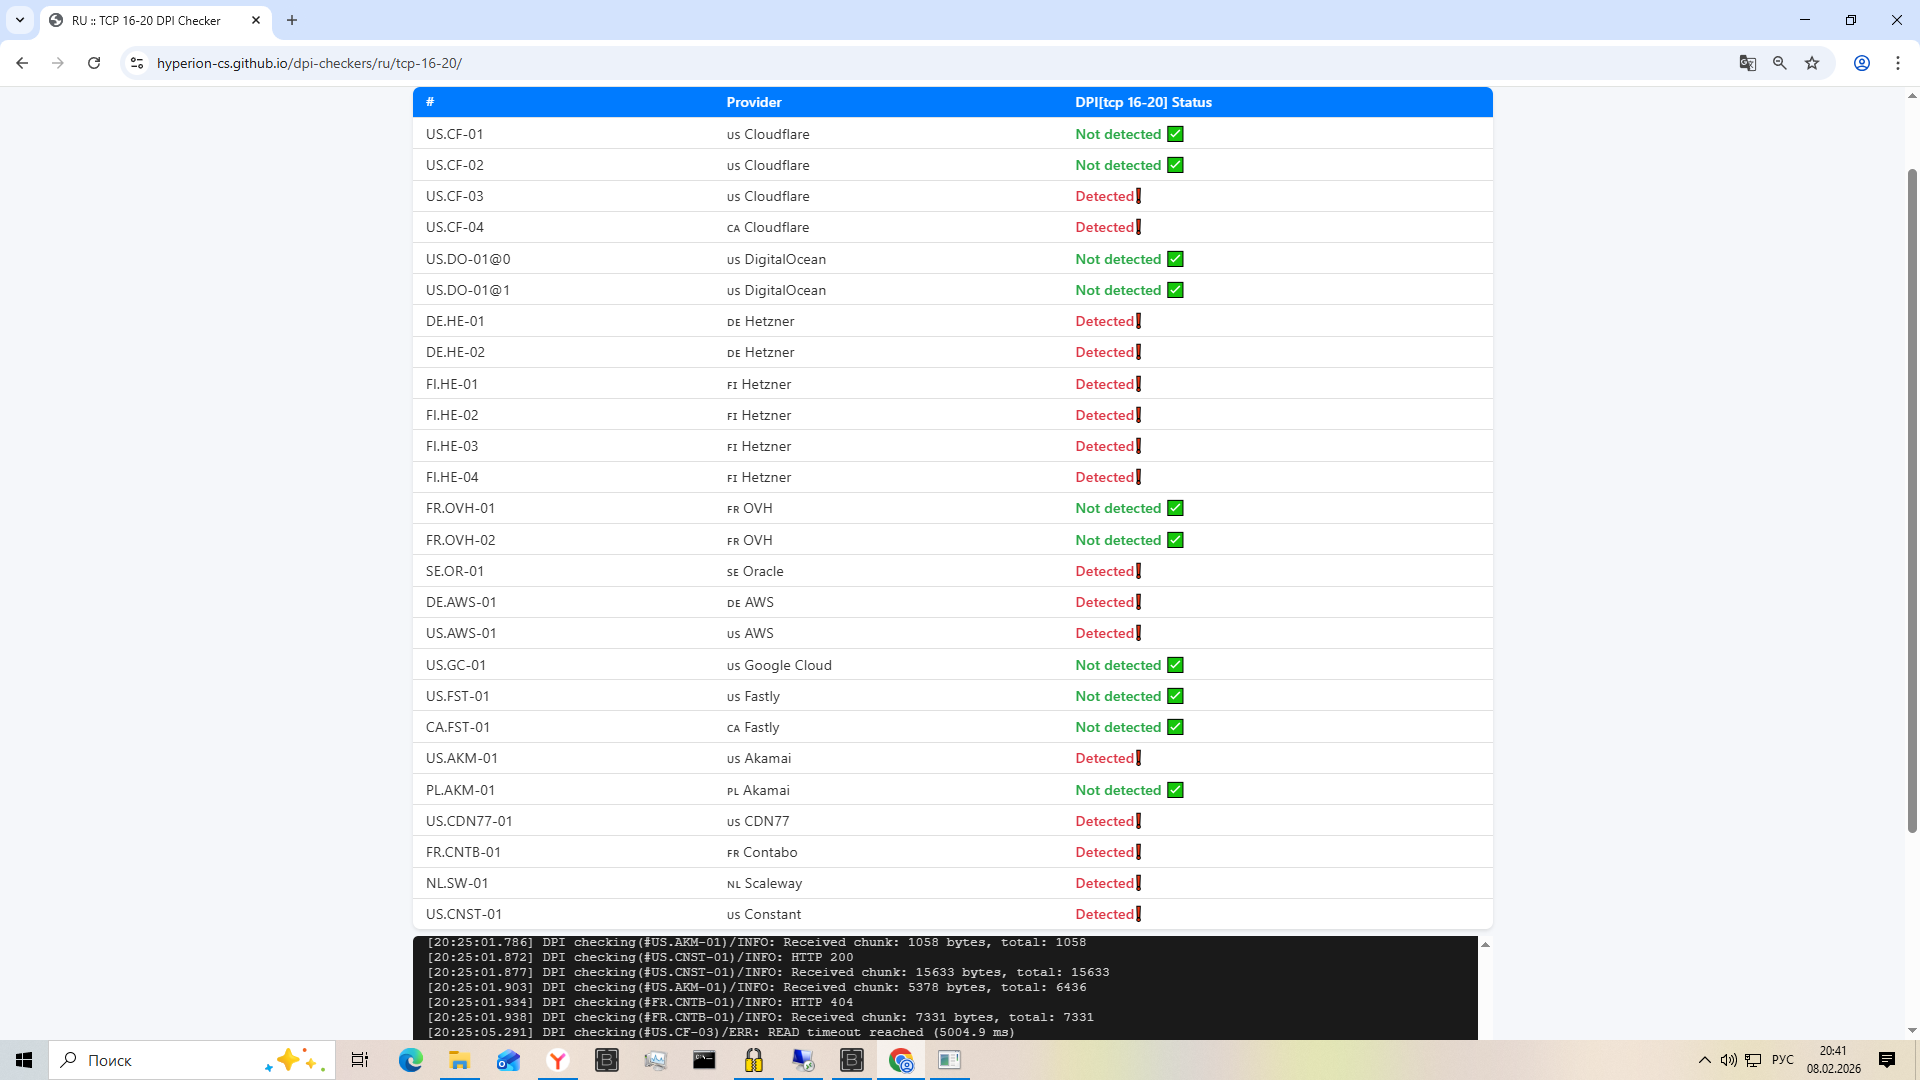
Task: Toggle the checkbox next to PL.AKM-01
Action: pos(1175,789)
